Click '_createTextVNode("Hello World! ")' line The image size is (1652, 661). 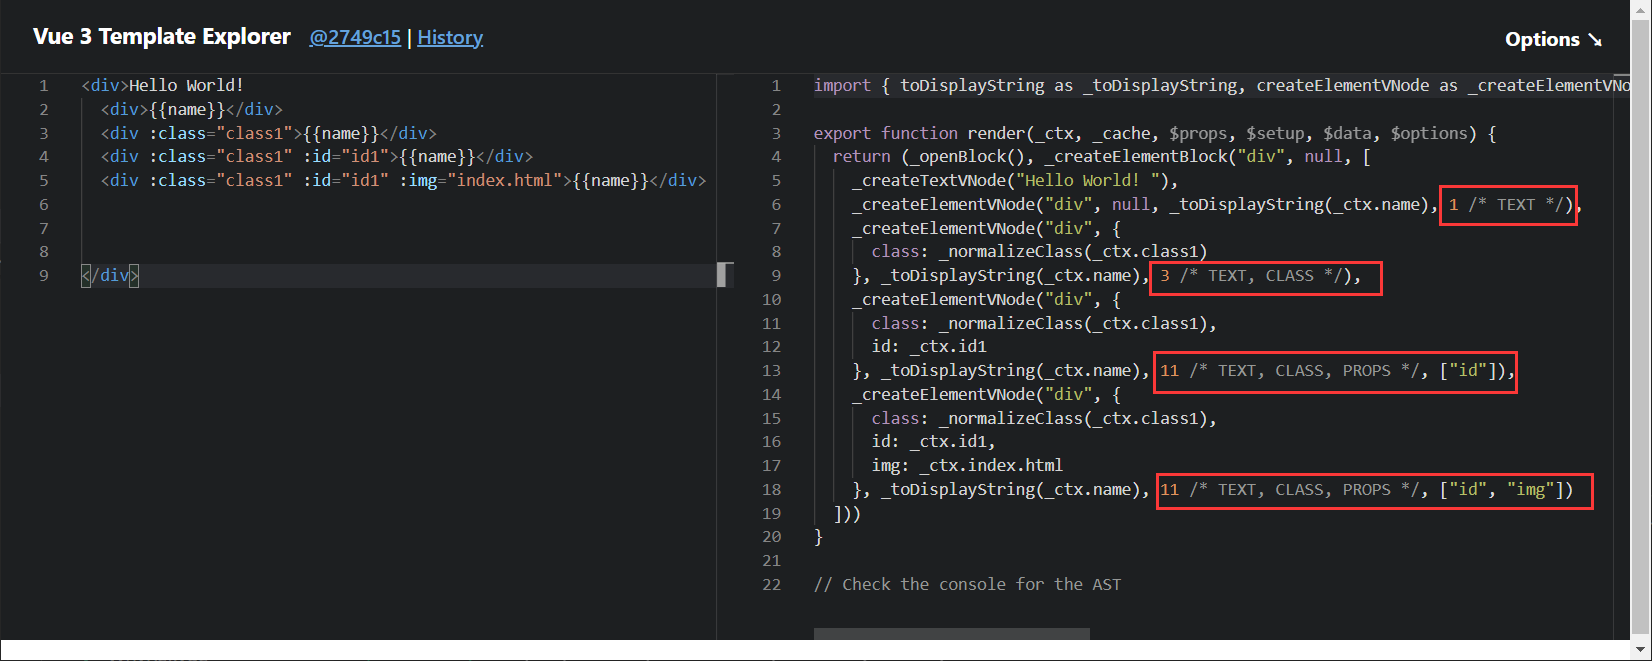tap(1015, 180)
